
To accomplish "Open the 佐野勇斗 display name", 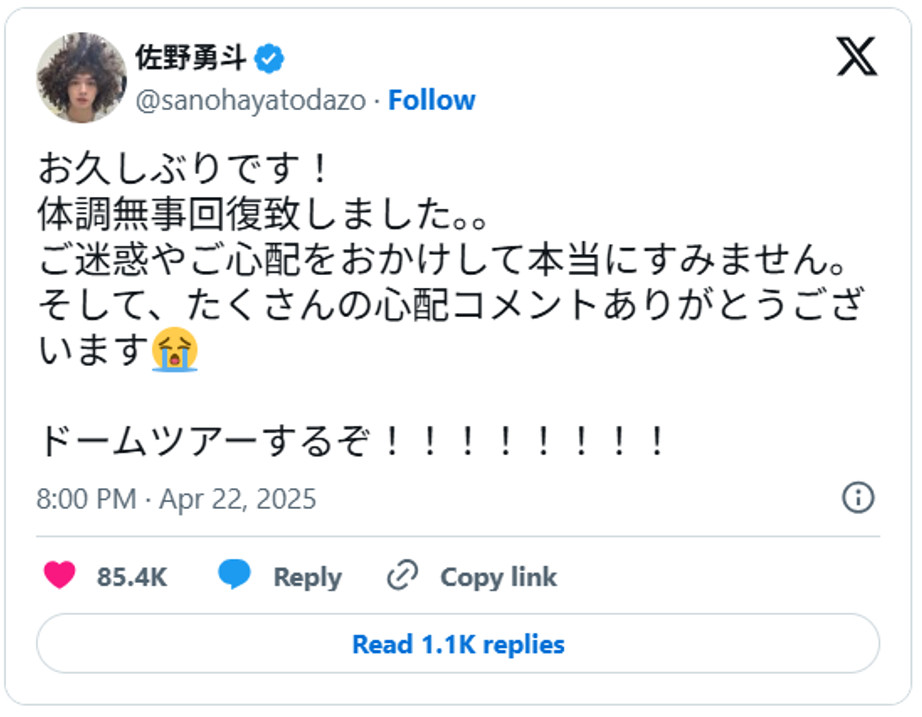I will [x=190, y=59].
